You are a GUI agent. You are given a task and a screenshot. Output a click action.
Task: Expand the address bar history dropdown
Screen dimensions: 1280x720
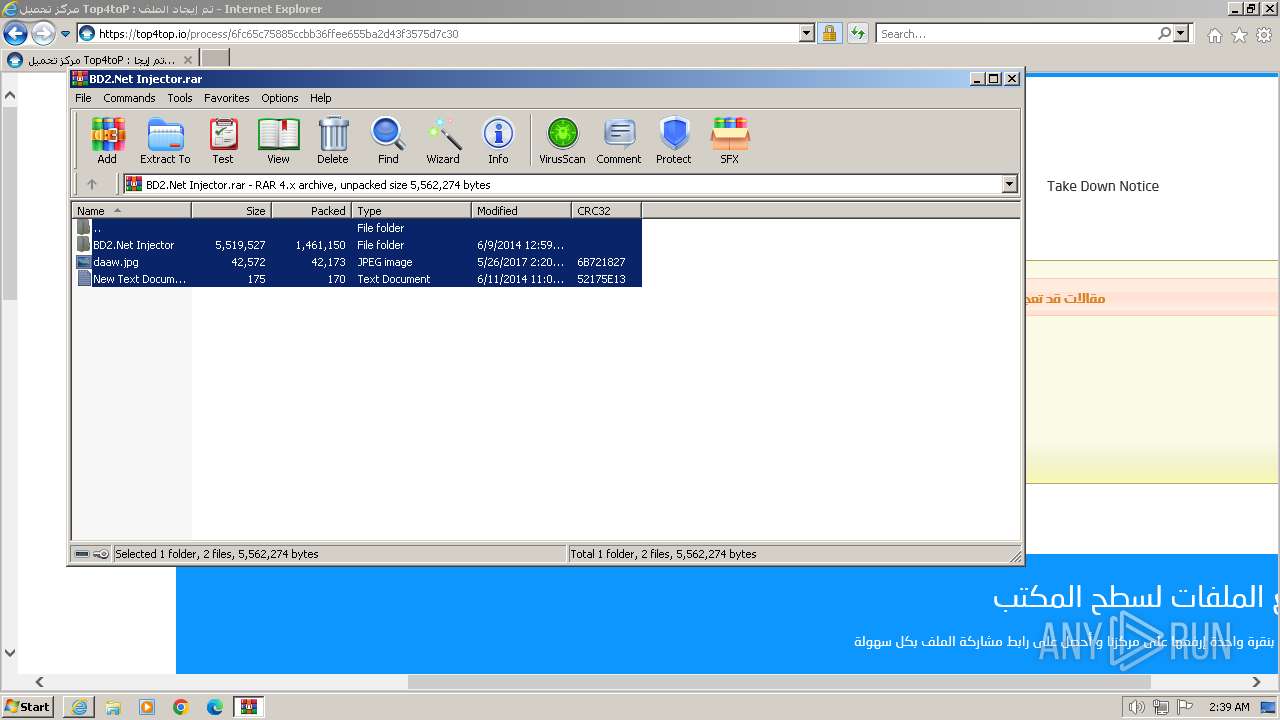coord(807,33)
